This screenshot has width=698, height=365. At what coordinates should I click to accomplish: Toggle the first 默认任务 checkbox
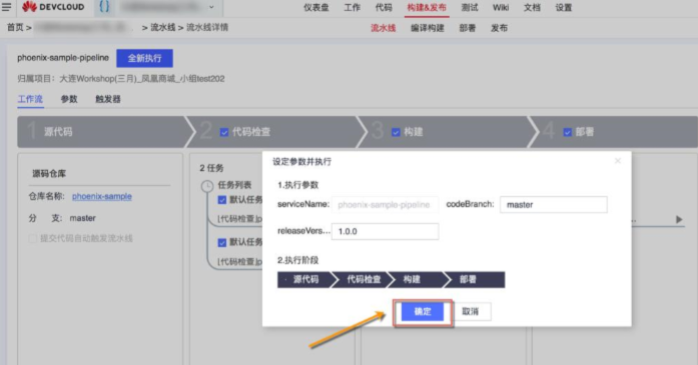click(222, 200)
